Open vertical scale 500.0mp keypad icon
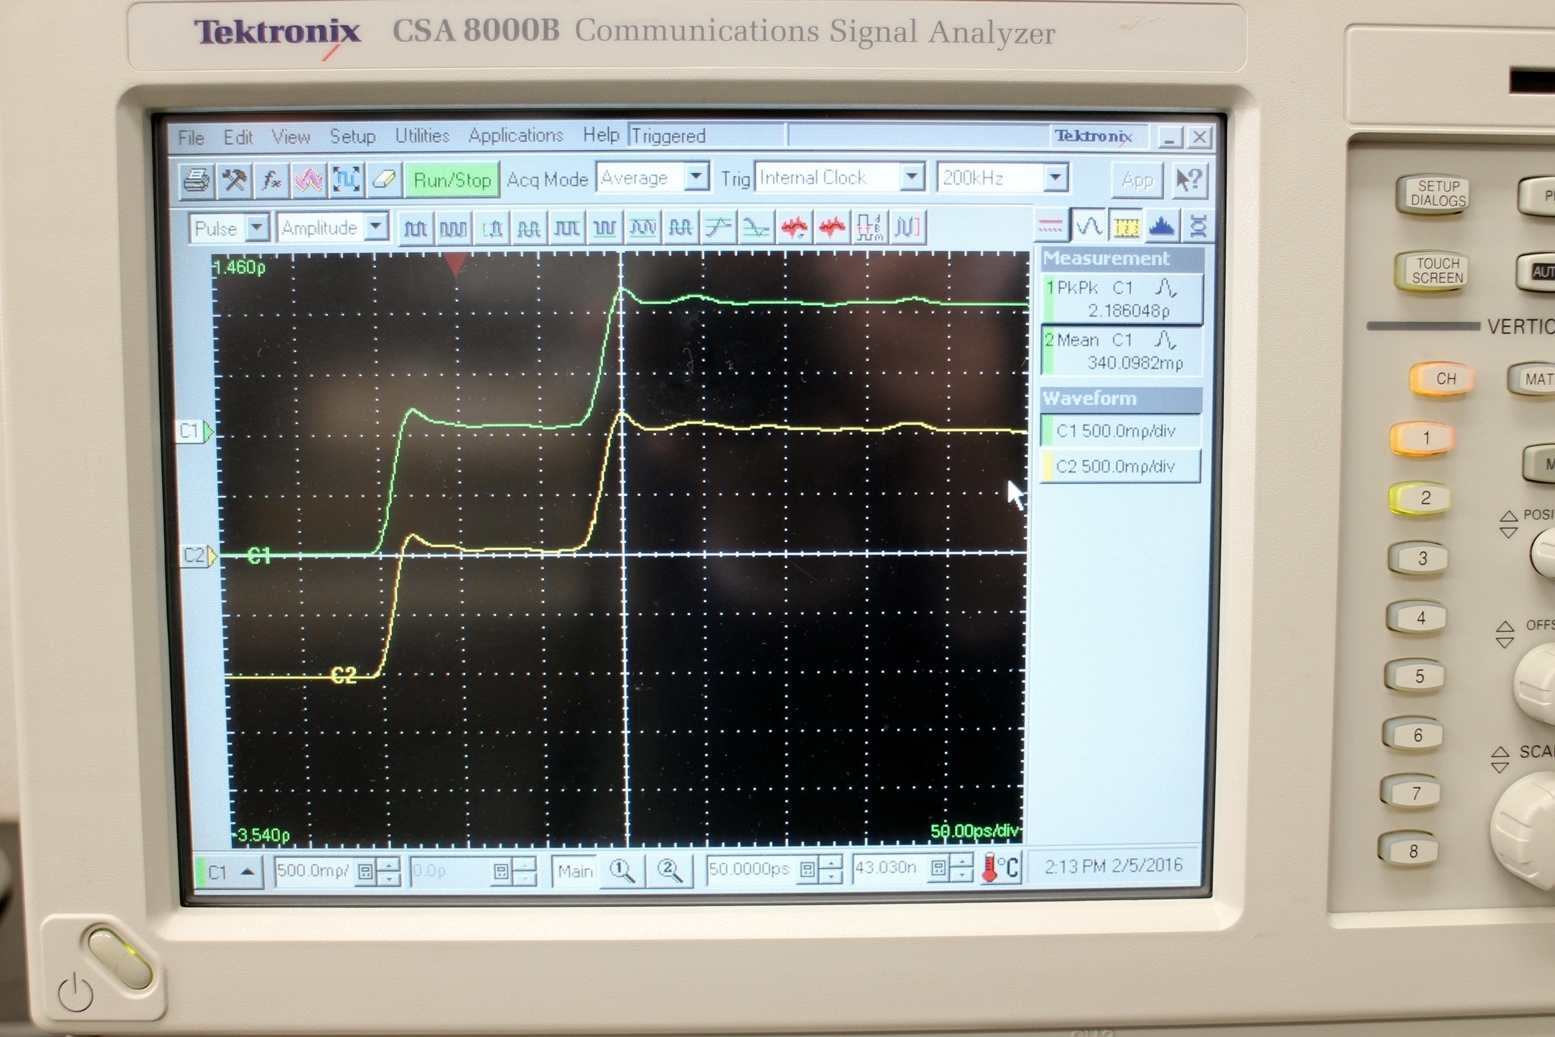The width and height of the screenshot is (1555, 1037). (366, 872)
